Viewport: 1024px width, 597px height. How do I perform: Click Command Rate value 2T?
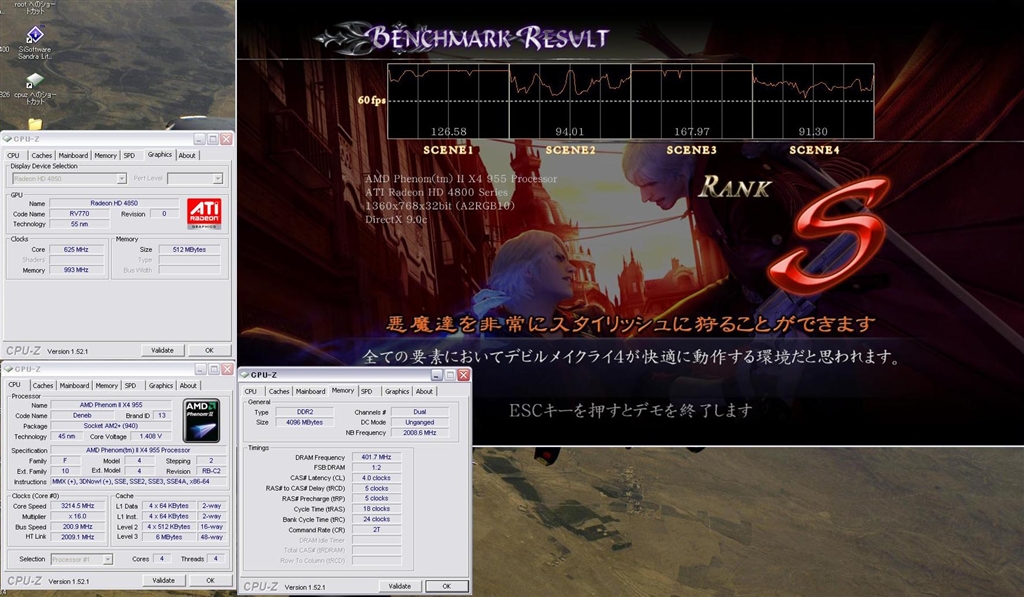click(x=376, y=530)
